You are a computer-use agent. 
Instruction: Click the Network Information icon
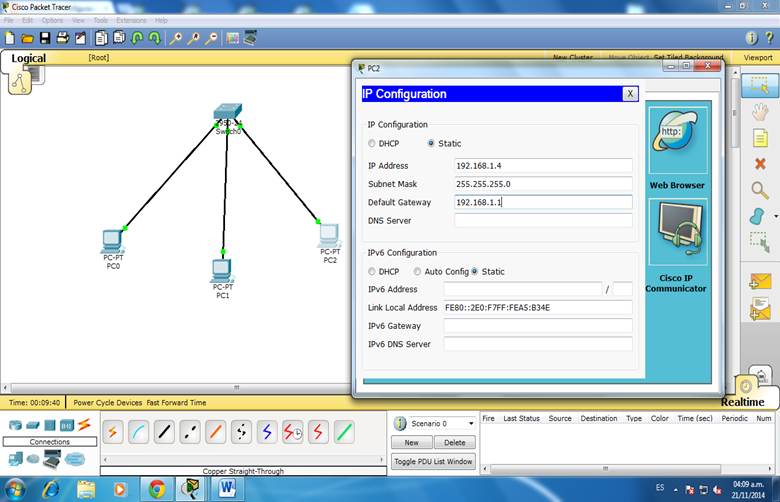pos(751,38)
